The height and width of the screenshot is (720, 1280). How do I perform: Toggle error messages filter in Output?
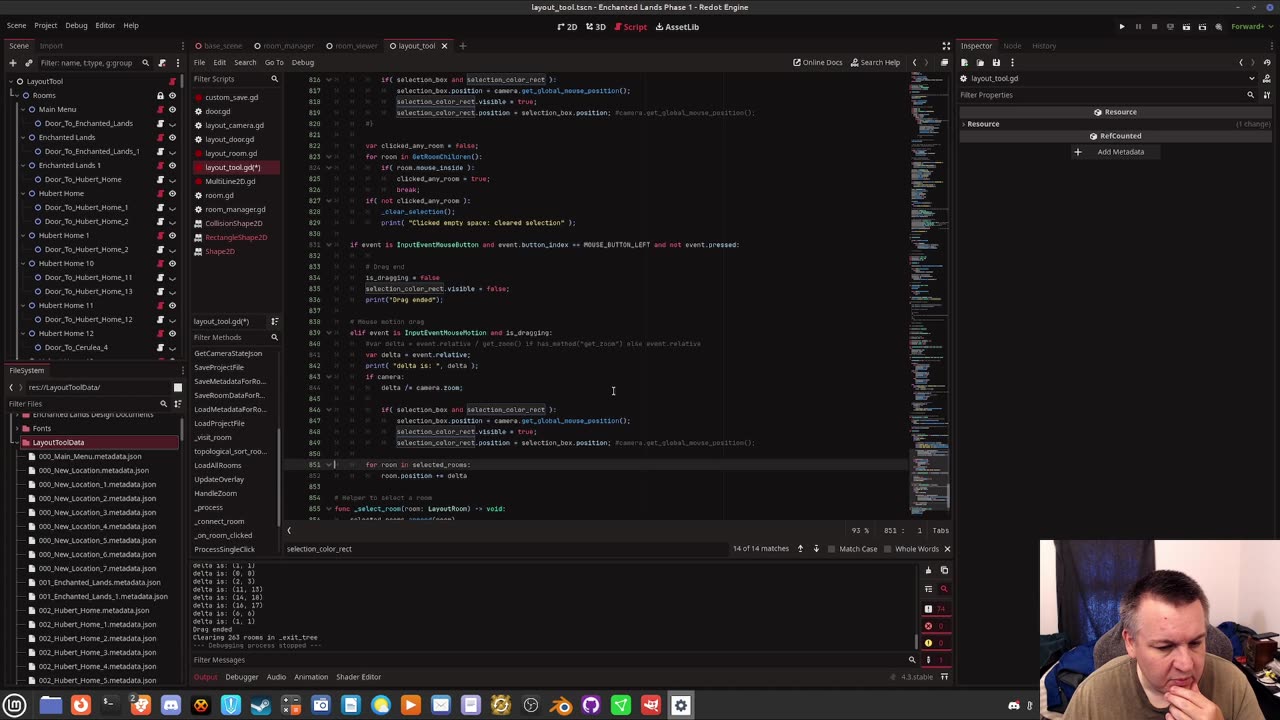(934, 626)
